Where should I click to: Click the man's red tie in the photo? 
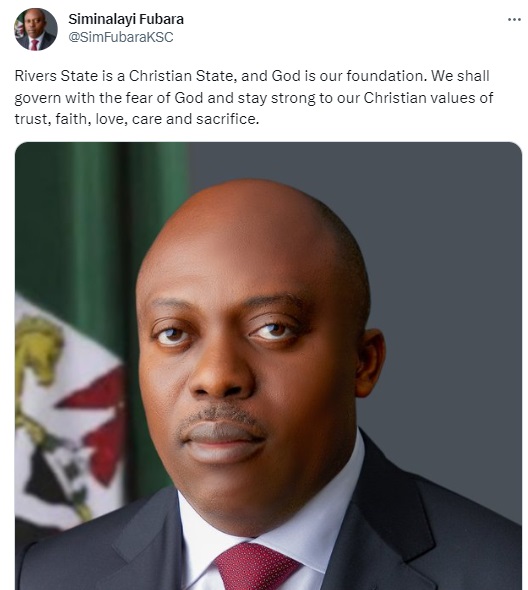click(256, 566)
